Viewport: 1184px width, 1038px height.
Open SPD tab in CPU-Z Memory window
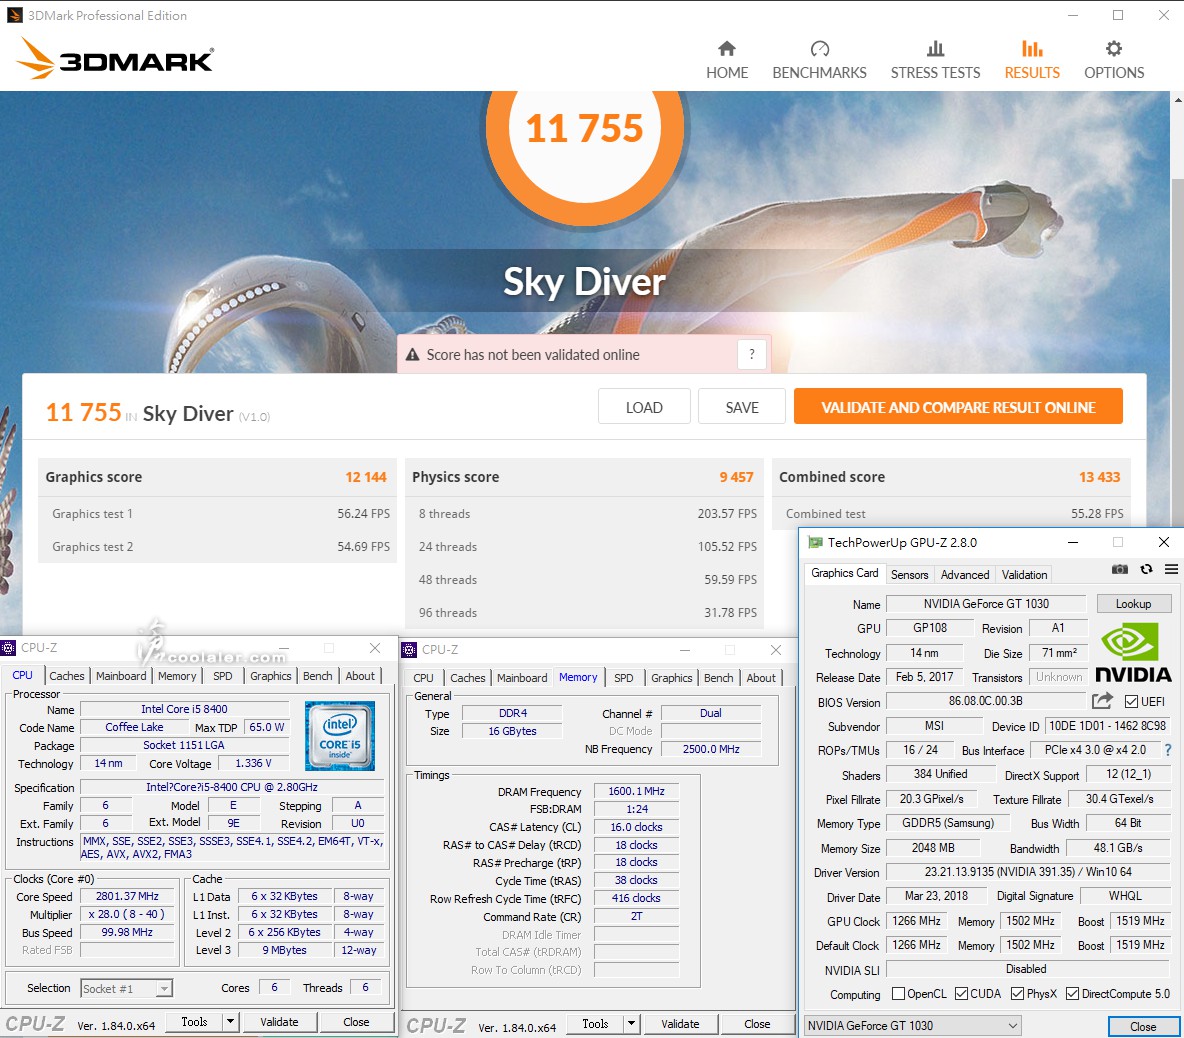(x=624, y=678)
